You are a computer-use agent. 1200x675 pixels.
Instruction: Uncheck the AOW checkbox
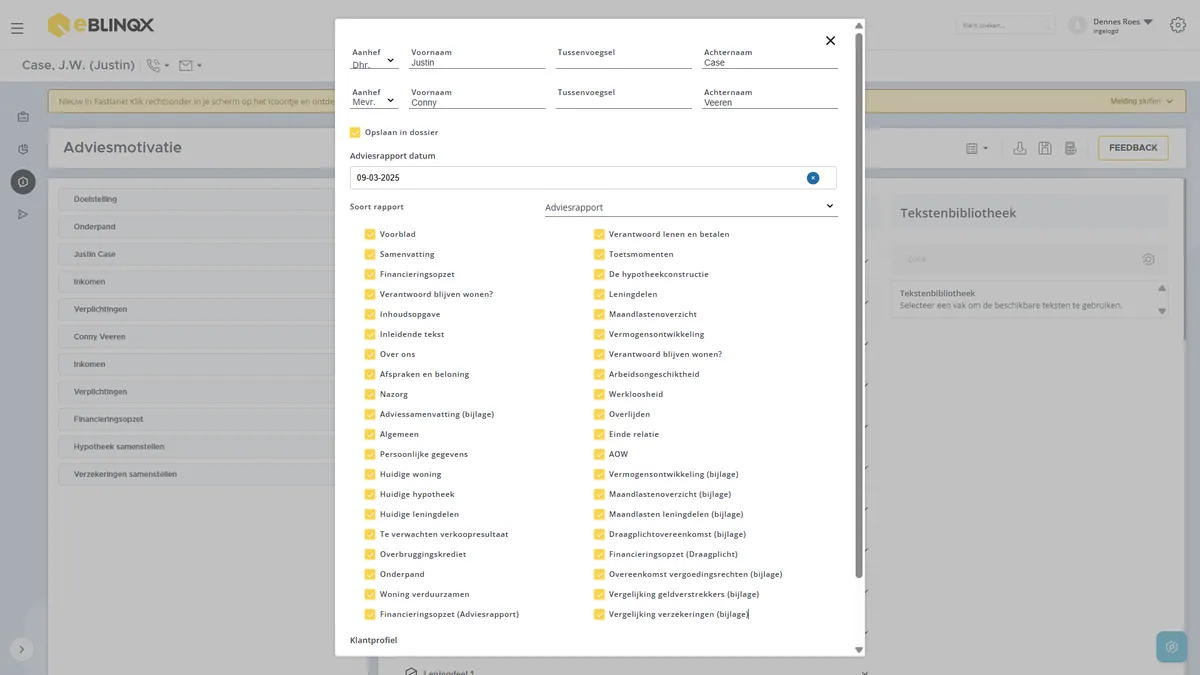pyautogui.click(x=599, y=454)
